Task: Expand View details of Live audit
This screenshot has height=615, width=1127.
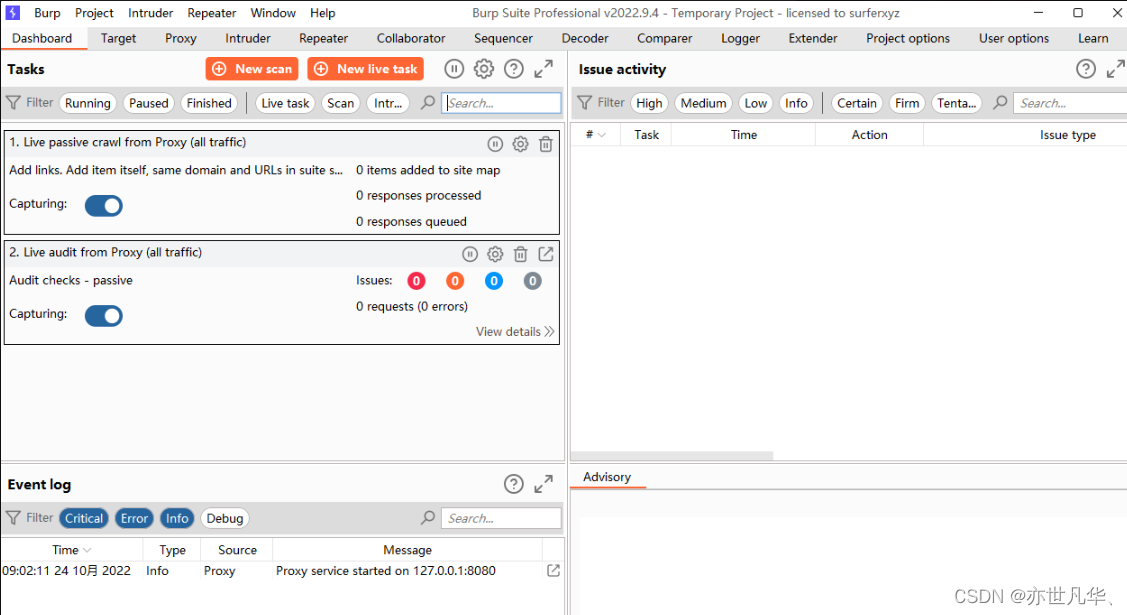Action: coord(515,331)
